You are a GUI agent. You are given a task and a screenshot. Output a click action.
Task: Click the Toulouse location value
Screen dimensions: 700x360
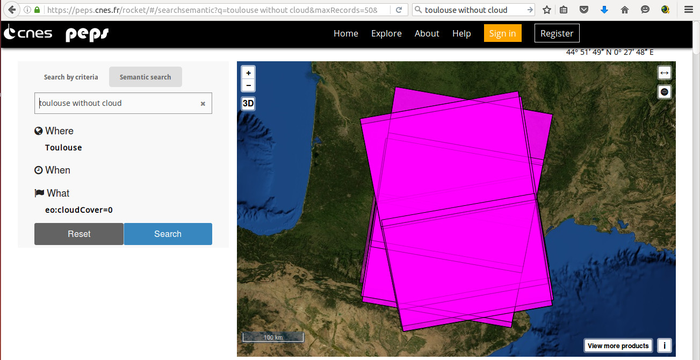[x=63, y=148]
